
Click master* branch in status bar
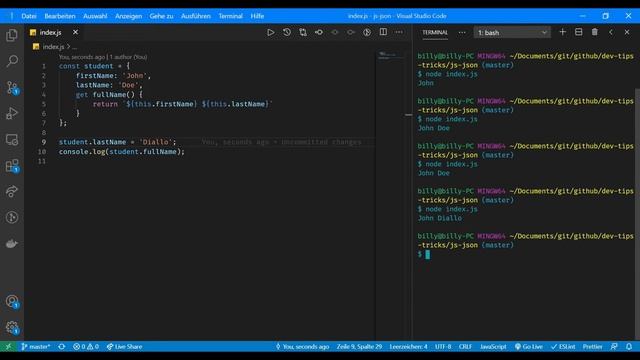[x=36, y=347]
